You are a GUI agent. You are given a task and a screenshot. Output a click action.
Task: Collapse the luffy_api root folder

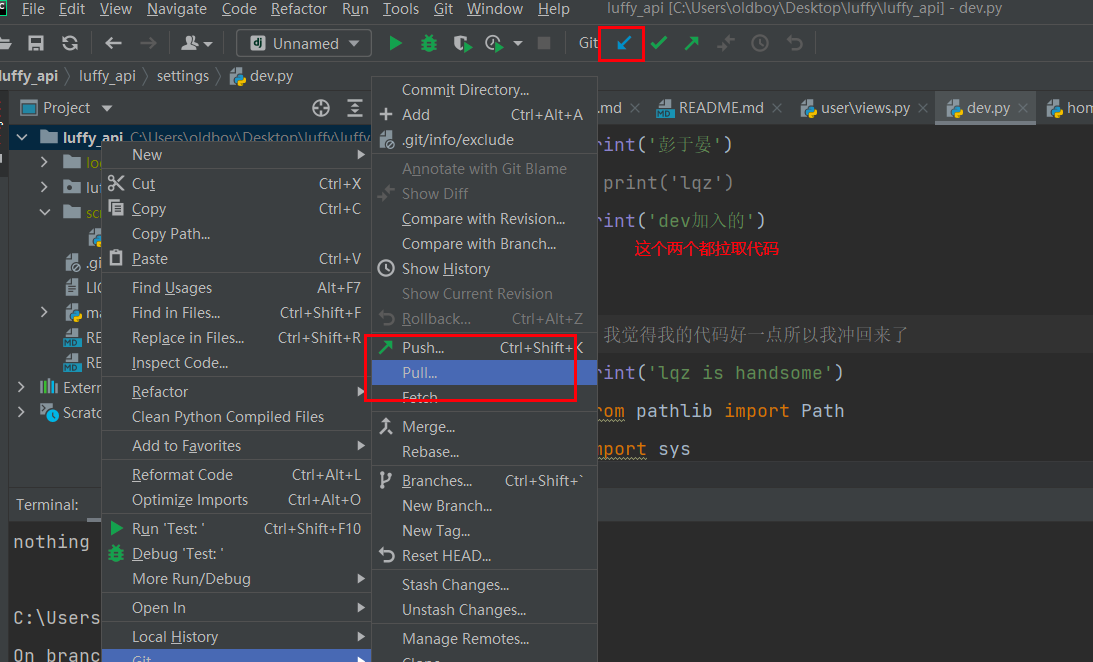tap(22, 137)
